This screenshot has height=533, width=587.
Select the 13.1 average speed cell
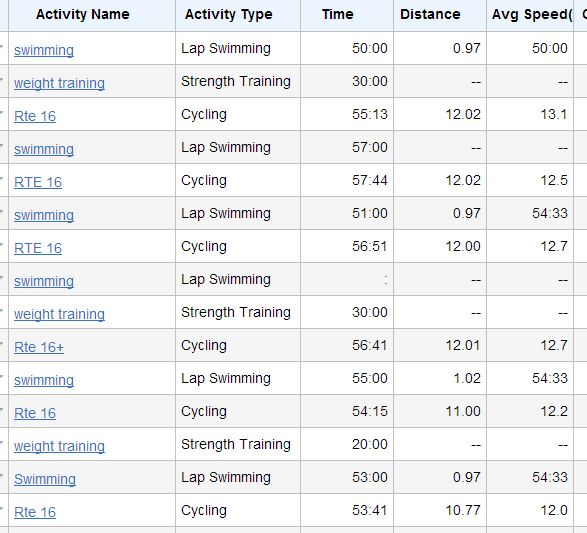point(530,114)
